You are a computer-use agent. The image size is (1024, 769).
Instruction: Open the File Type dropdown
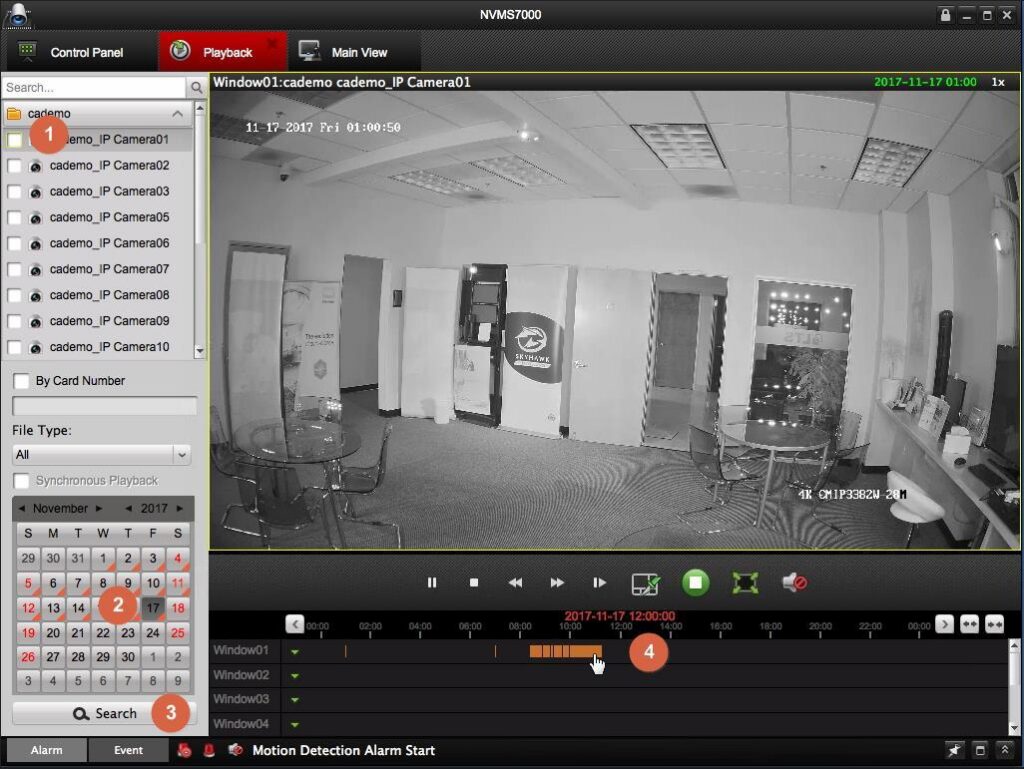102,454
